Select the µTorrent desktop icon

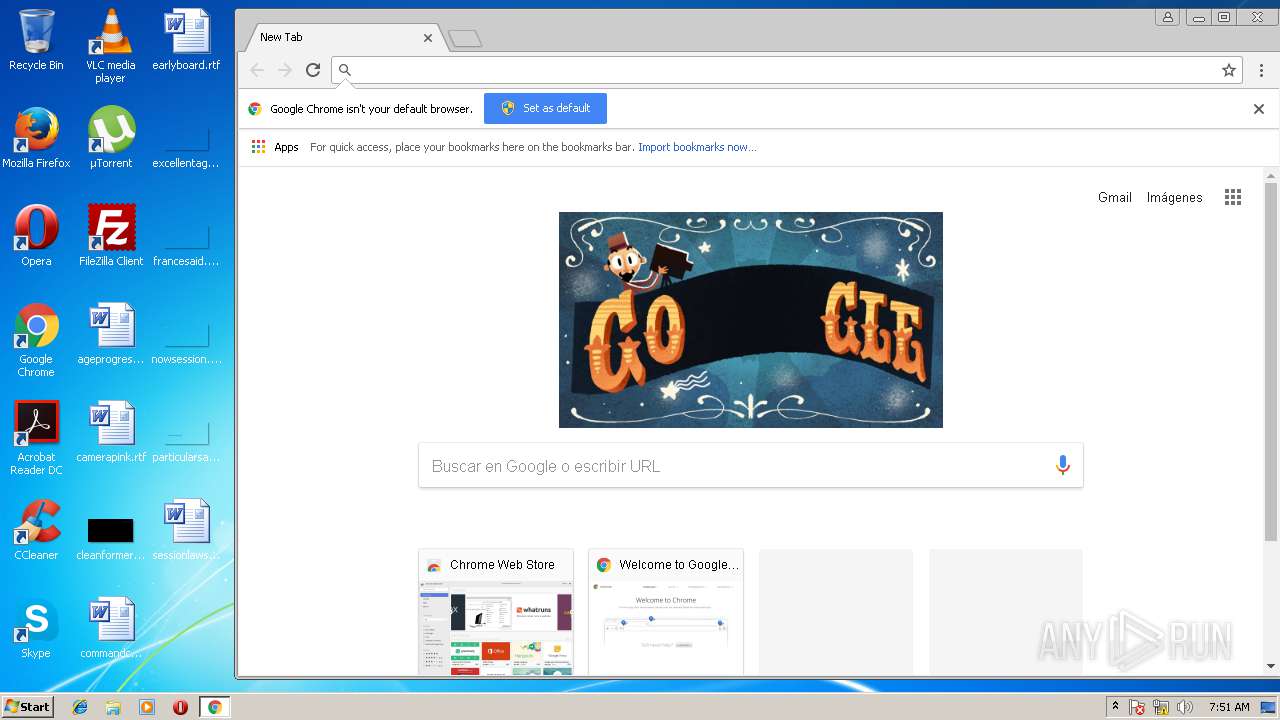[x=110, y=138]
